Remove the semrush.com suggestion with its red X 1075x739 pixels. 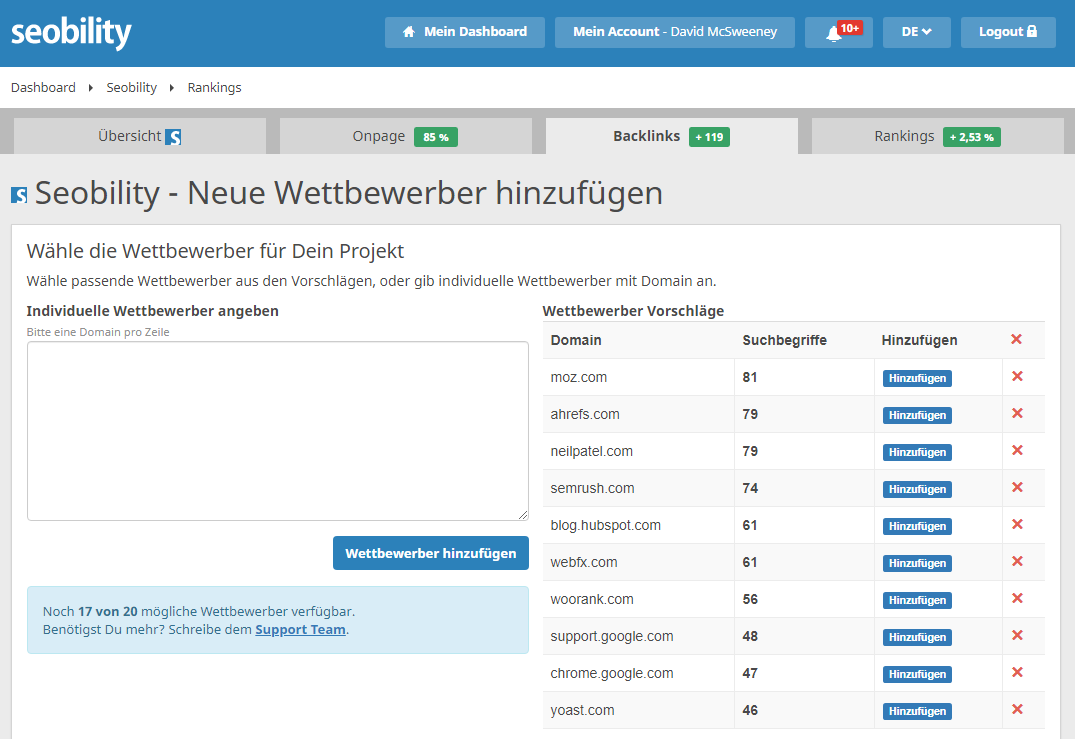[1017, 487]
